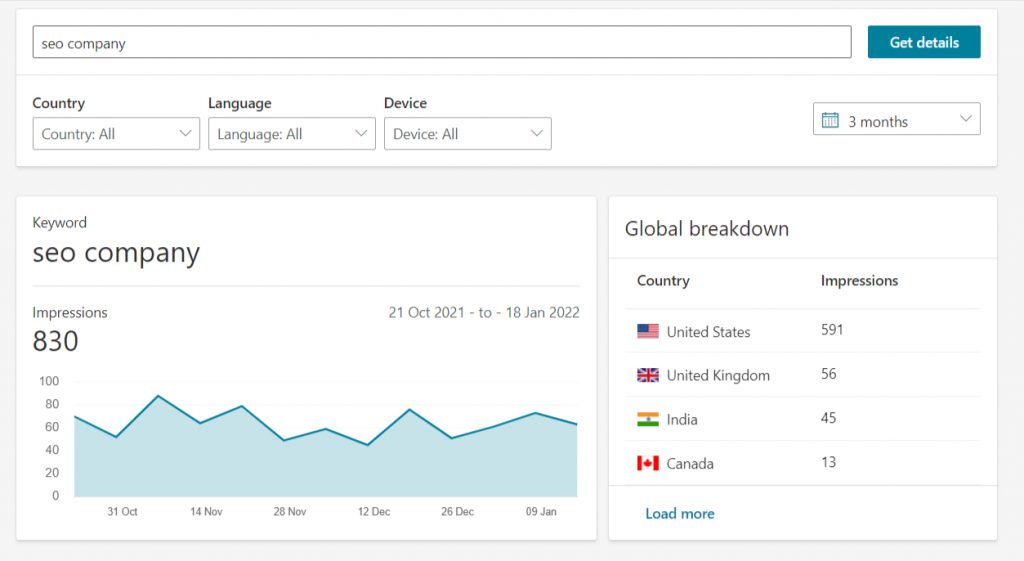
Task: Click the Country column header in breakdown
Action: pyautogui.click(x=663, y=281)
